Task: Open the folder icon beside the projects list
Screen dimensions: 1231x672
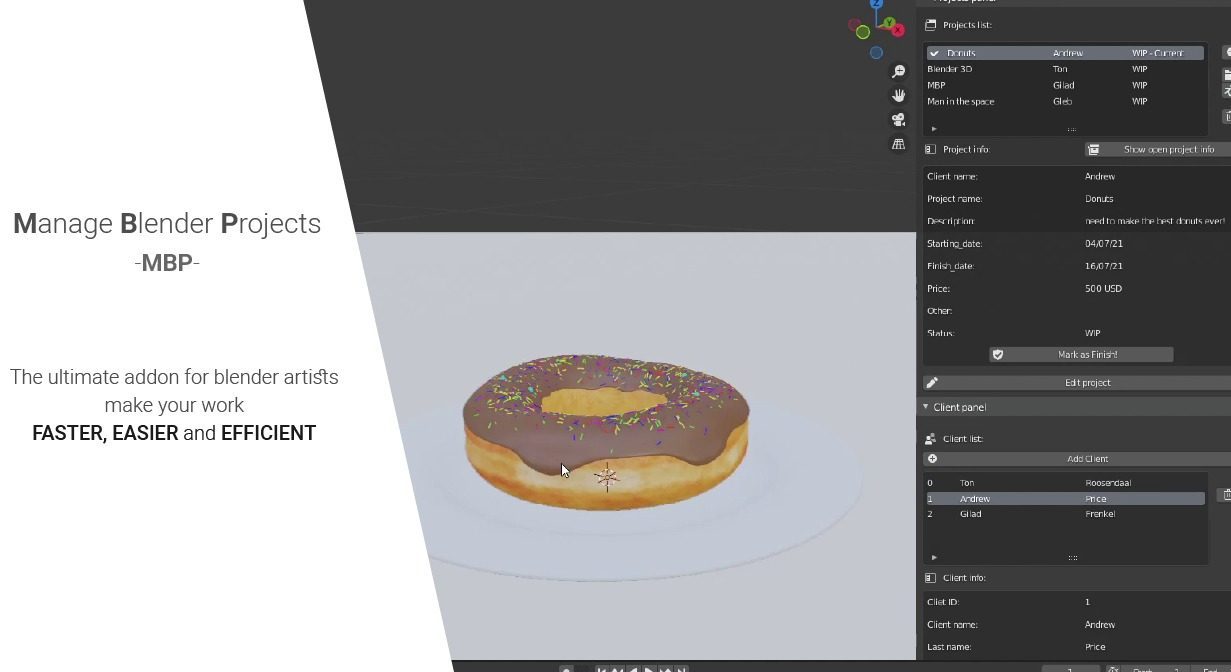Action: 1227,73
